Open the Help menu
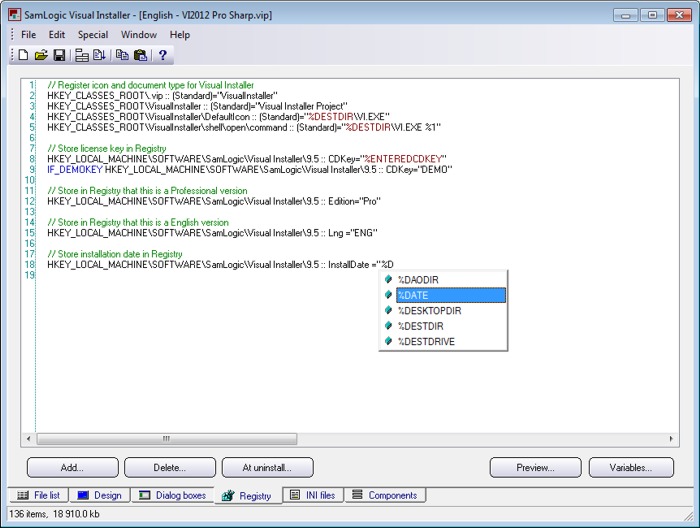 pyautogui.click(x=179, y=35)
